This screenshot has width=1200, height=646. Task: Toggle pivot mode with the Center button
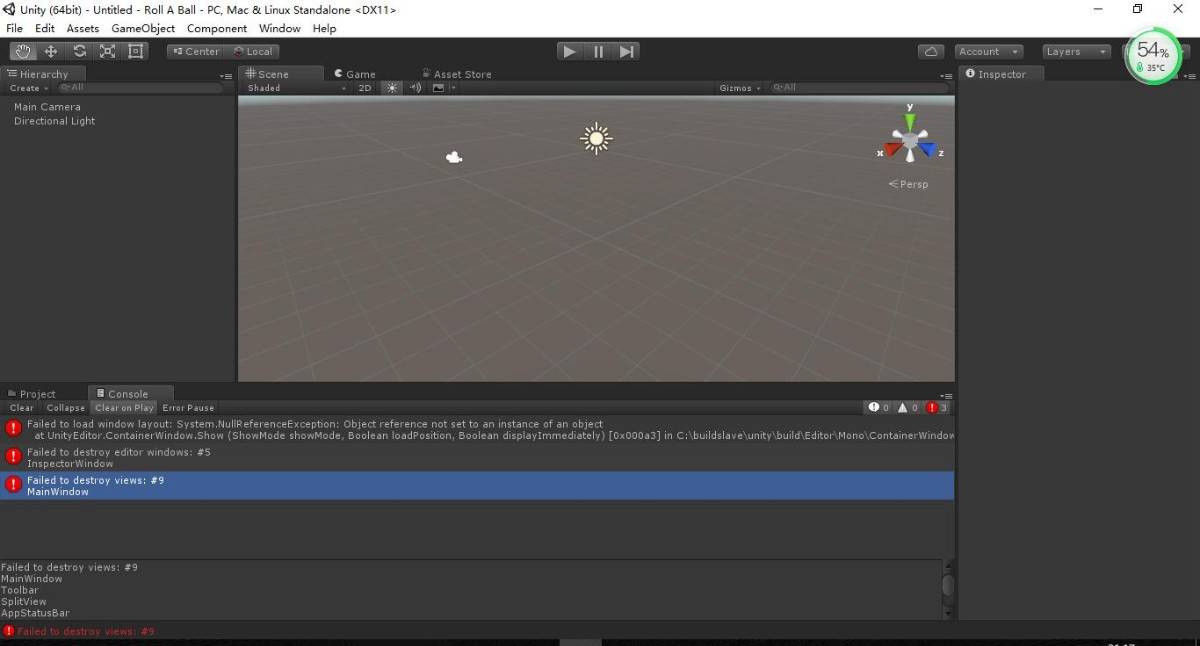click(x=195, y=51)
